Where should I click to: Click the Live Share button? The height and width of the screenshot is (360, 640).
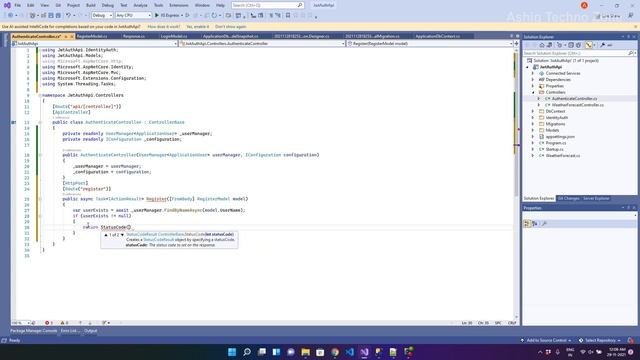pyautogui.click(x=608, y=16)
